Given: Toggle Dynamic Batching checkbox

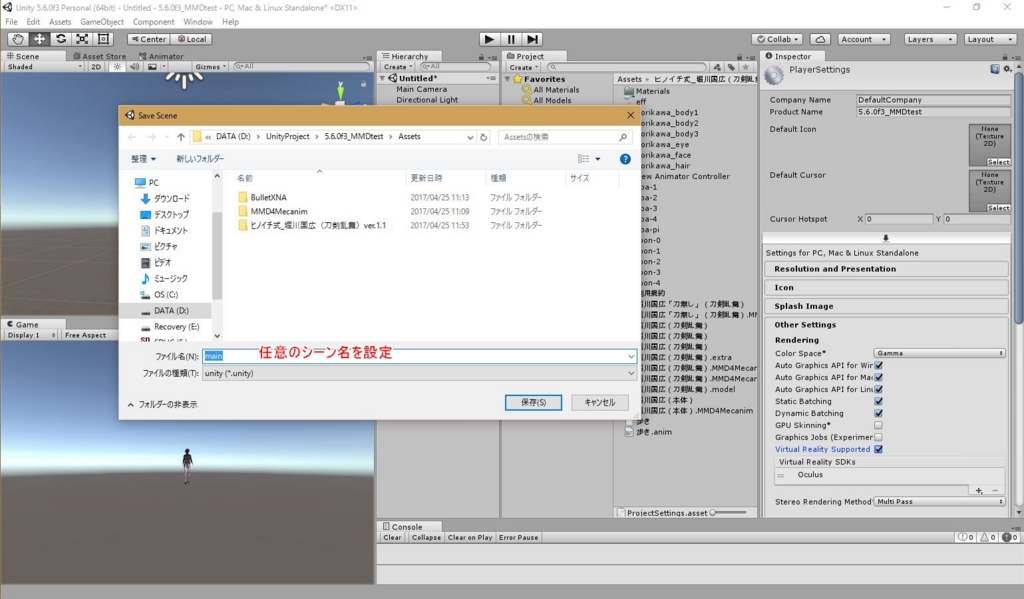Looking at the screenshot, I should pyautogui.click(x=878, y=413).
